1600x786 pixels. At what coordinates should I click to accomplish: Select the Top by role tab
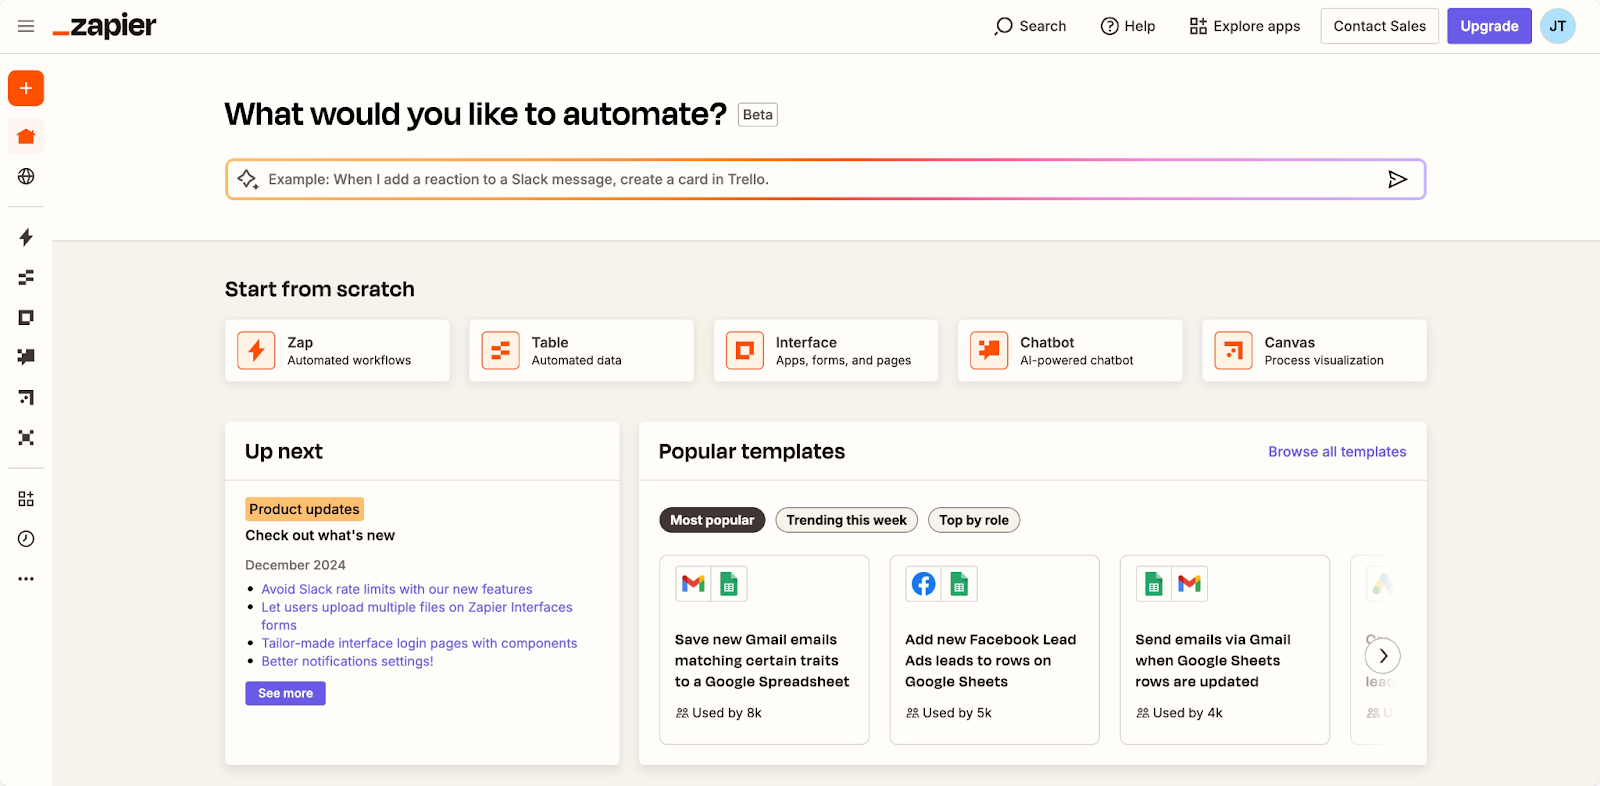point(974,520)
